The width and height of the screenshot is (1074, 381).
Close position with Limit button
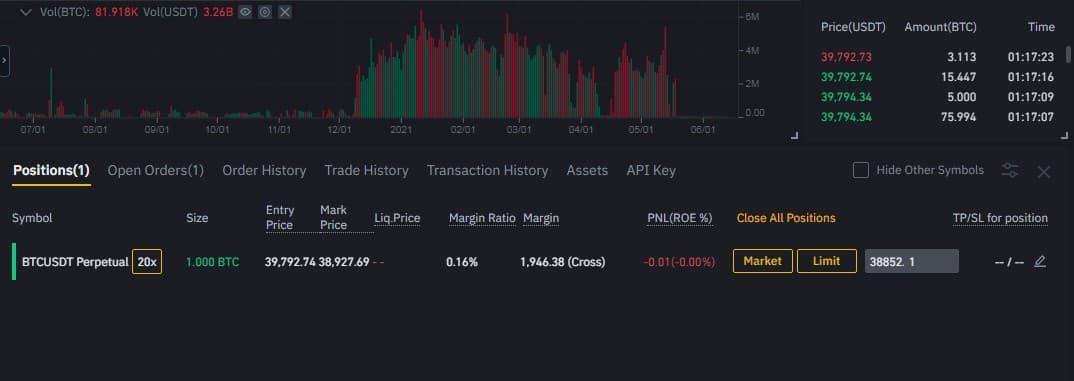[827, 261]
